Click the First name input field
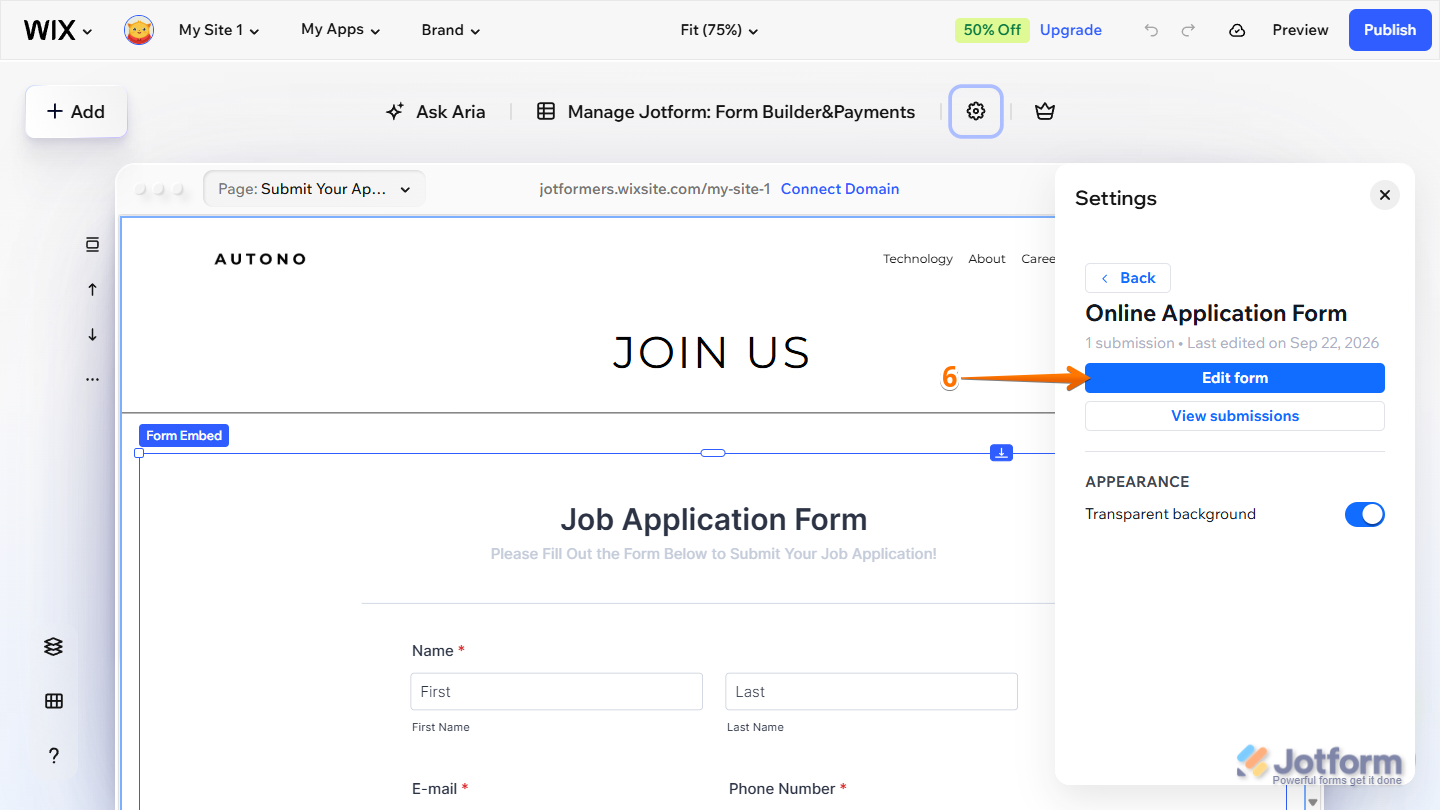Image resolution: width=1440 pixels, height=810 pixels. coord(556,691)
